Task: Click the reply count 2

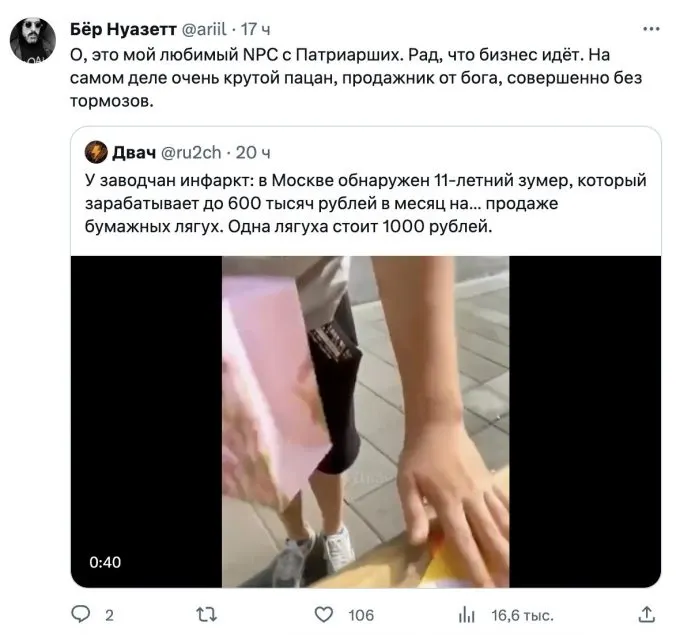Action: (x=109, y=615)
